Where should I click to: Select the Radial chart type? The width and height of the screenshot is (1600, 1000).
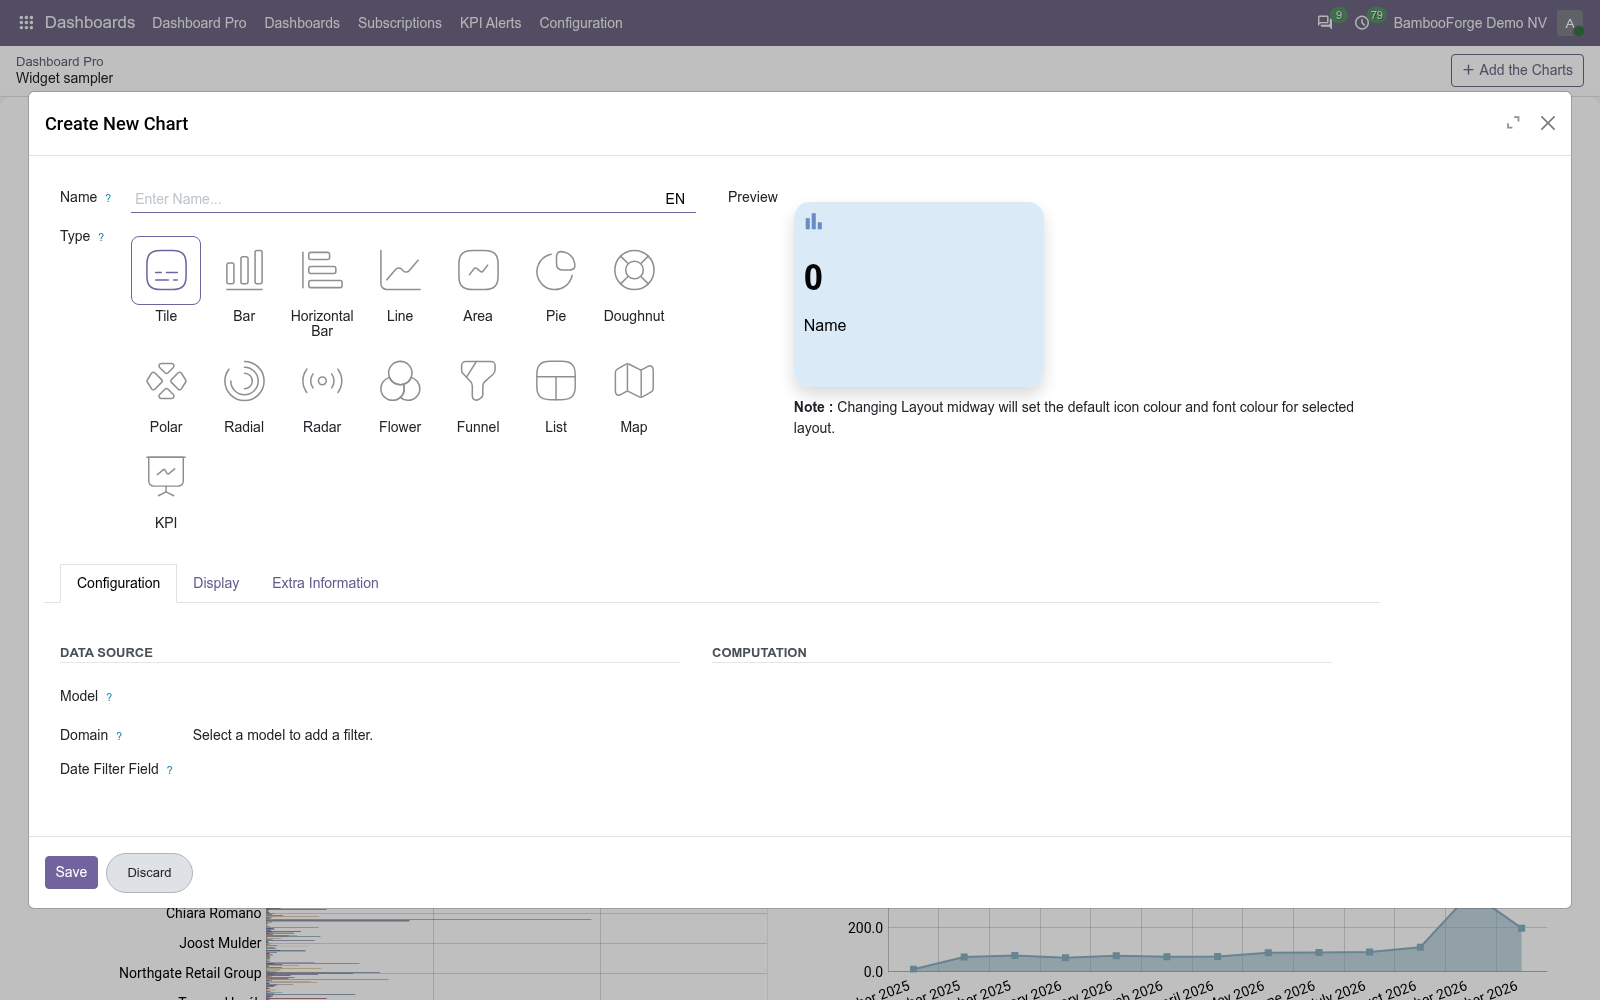click(244, 381)
